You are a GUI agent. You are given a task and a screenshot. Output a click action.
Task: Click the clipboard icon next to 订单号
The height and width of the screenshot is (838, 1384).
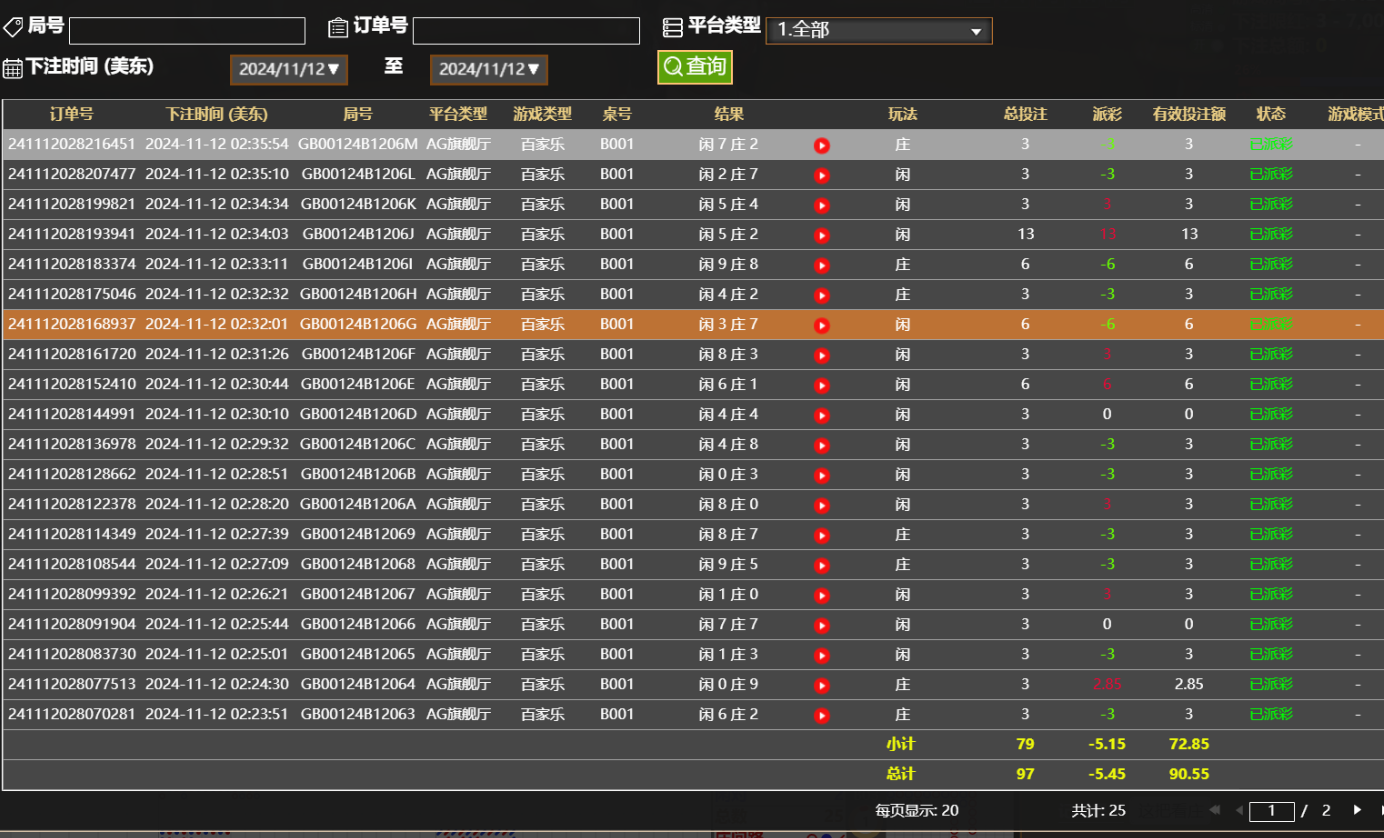click(x=338, y=26)
